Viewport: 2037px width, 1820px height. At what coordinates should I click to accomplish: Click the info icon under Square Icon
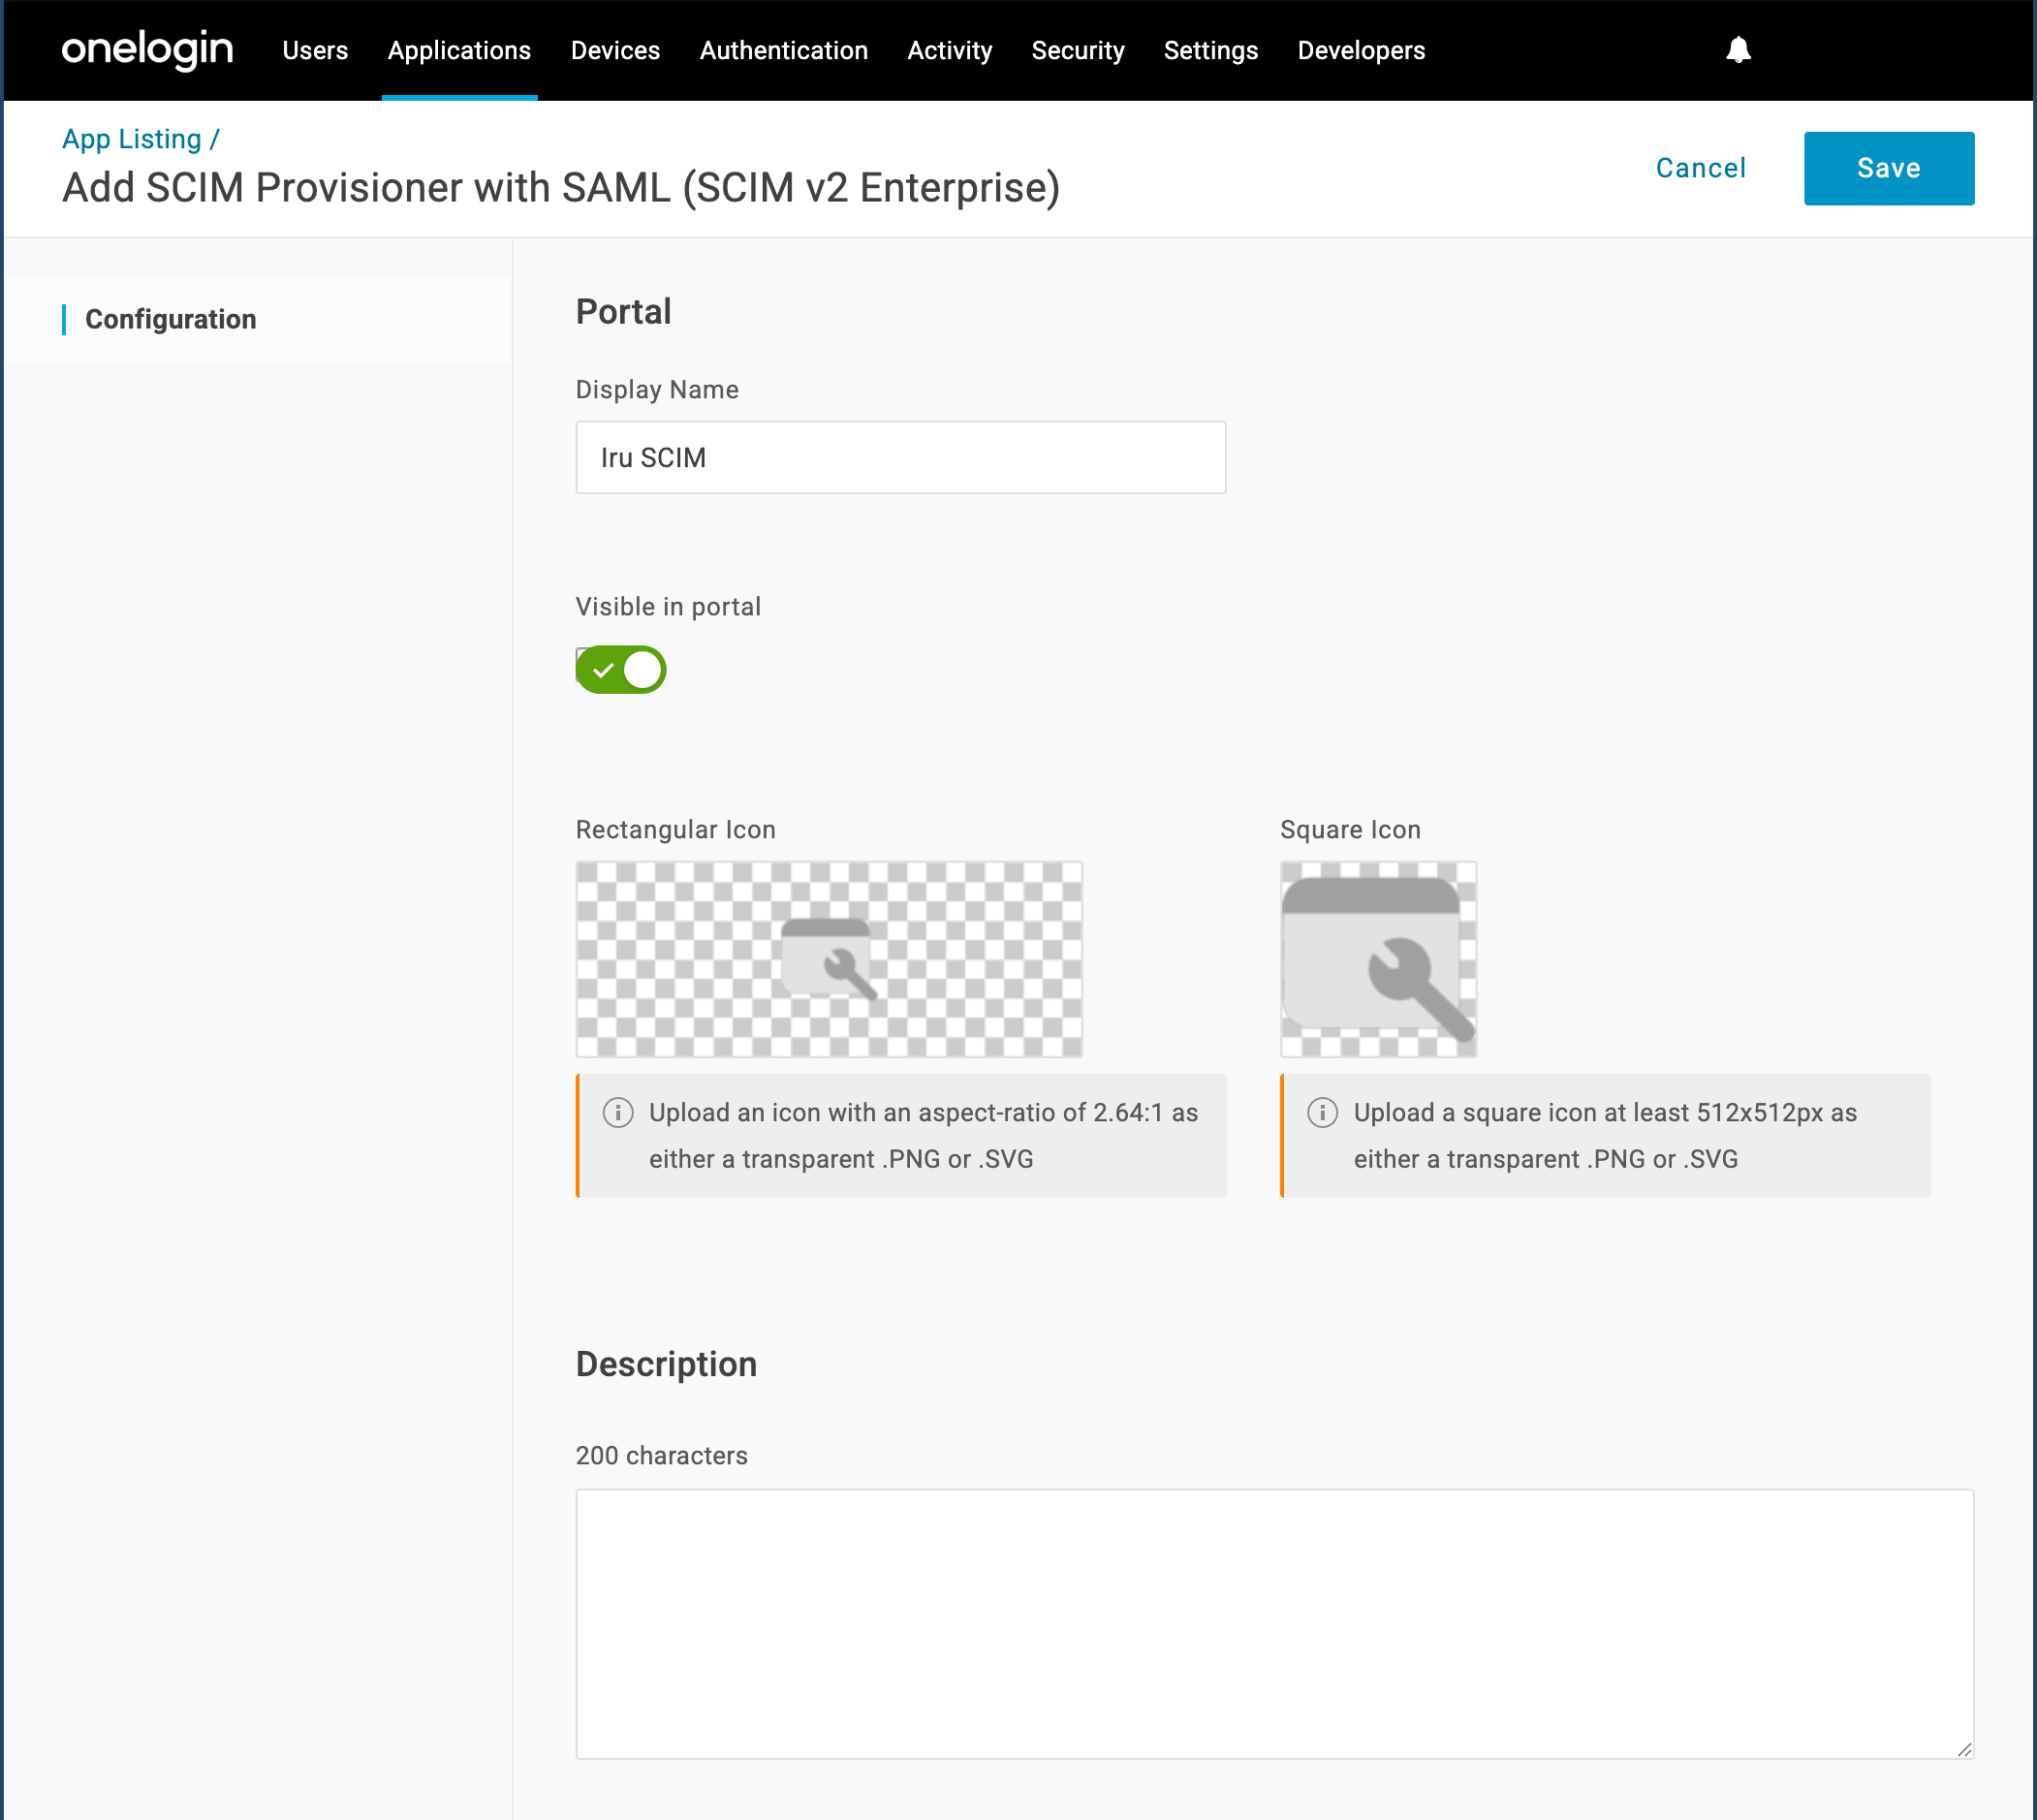coord(1322,1112)
